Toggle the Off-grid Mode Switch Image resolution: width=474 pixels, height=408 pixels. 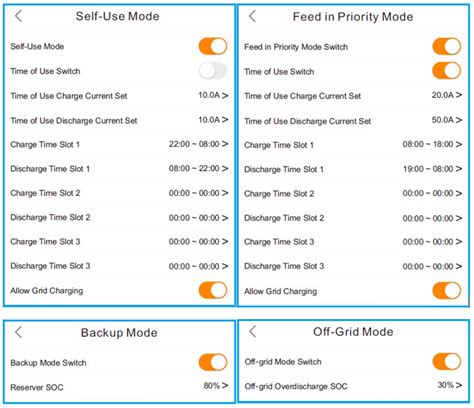pos(447,361)
